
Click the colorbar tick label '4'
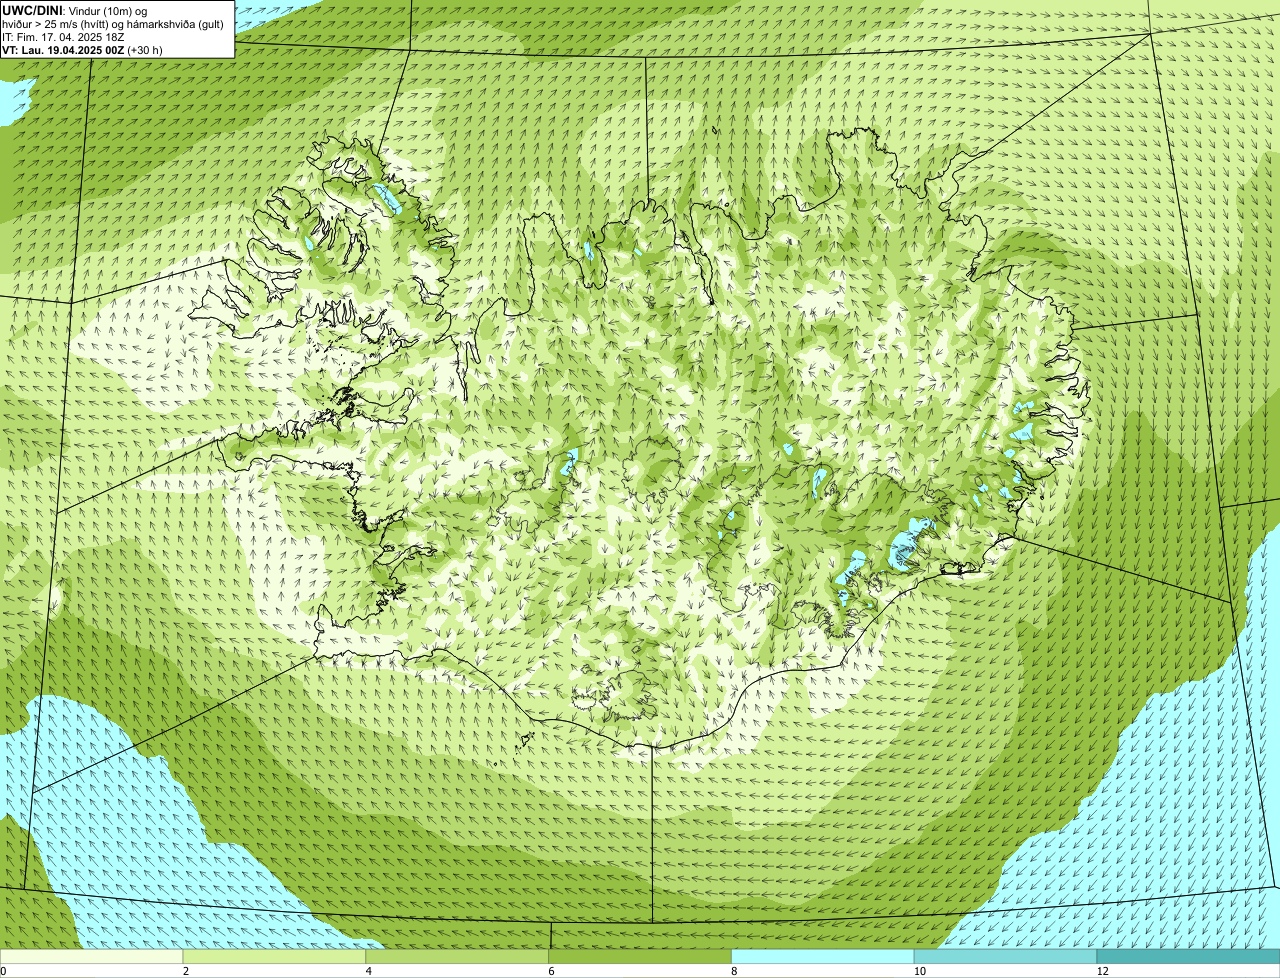[368, 971]
